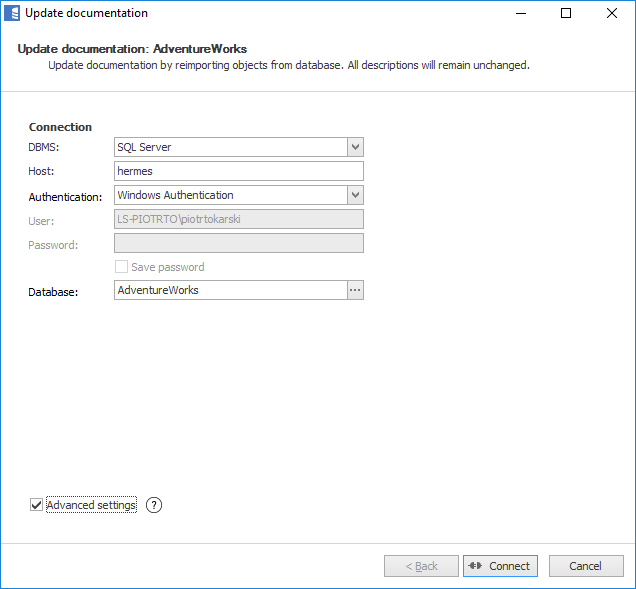Screen dimensions: 636x589
Task: Click the Back button
Action: [421, 566]
